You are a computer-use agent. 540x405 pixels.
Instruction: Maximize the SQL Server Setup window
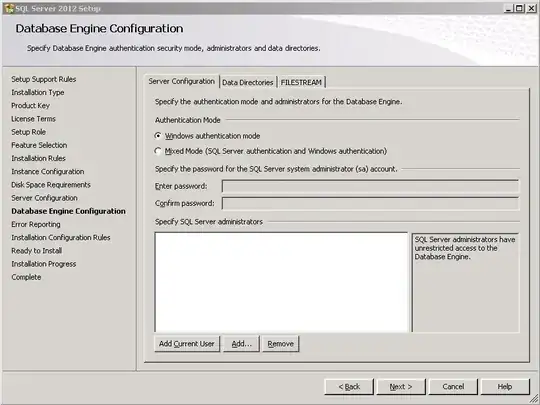[x=519, y=8]
